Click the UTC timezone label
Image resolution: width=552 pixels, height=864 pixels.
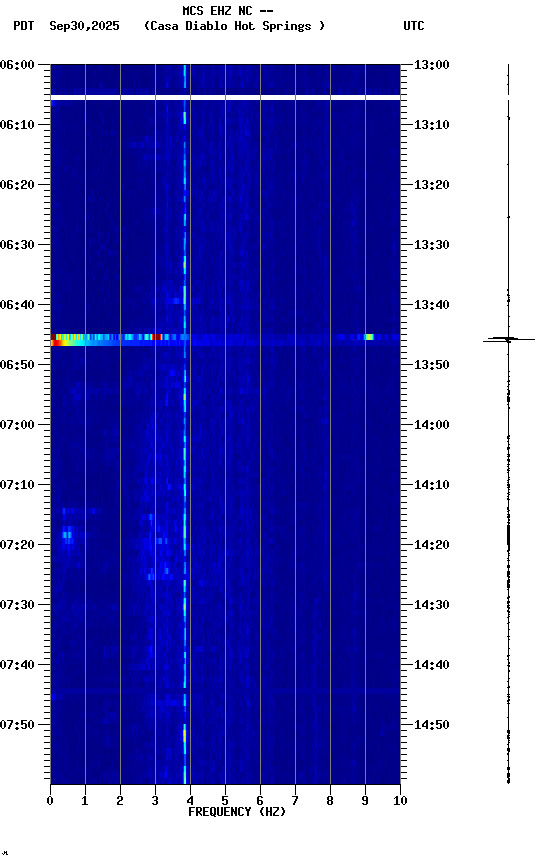(414, 26)
